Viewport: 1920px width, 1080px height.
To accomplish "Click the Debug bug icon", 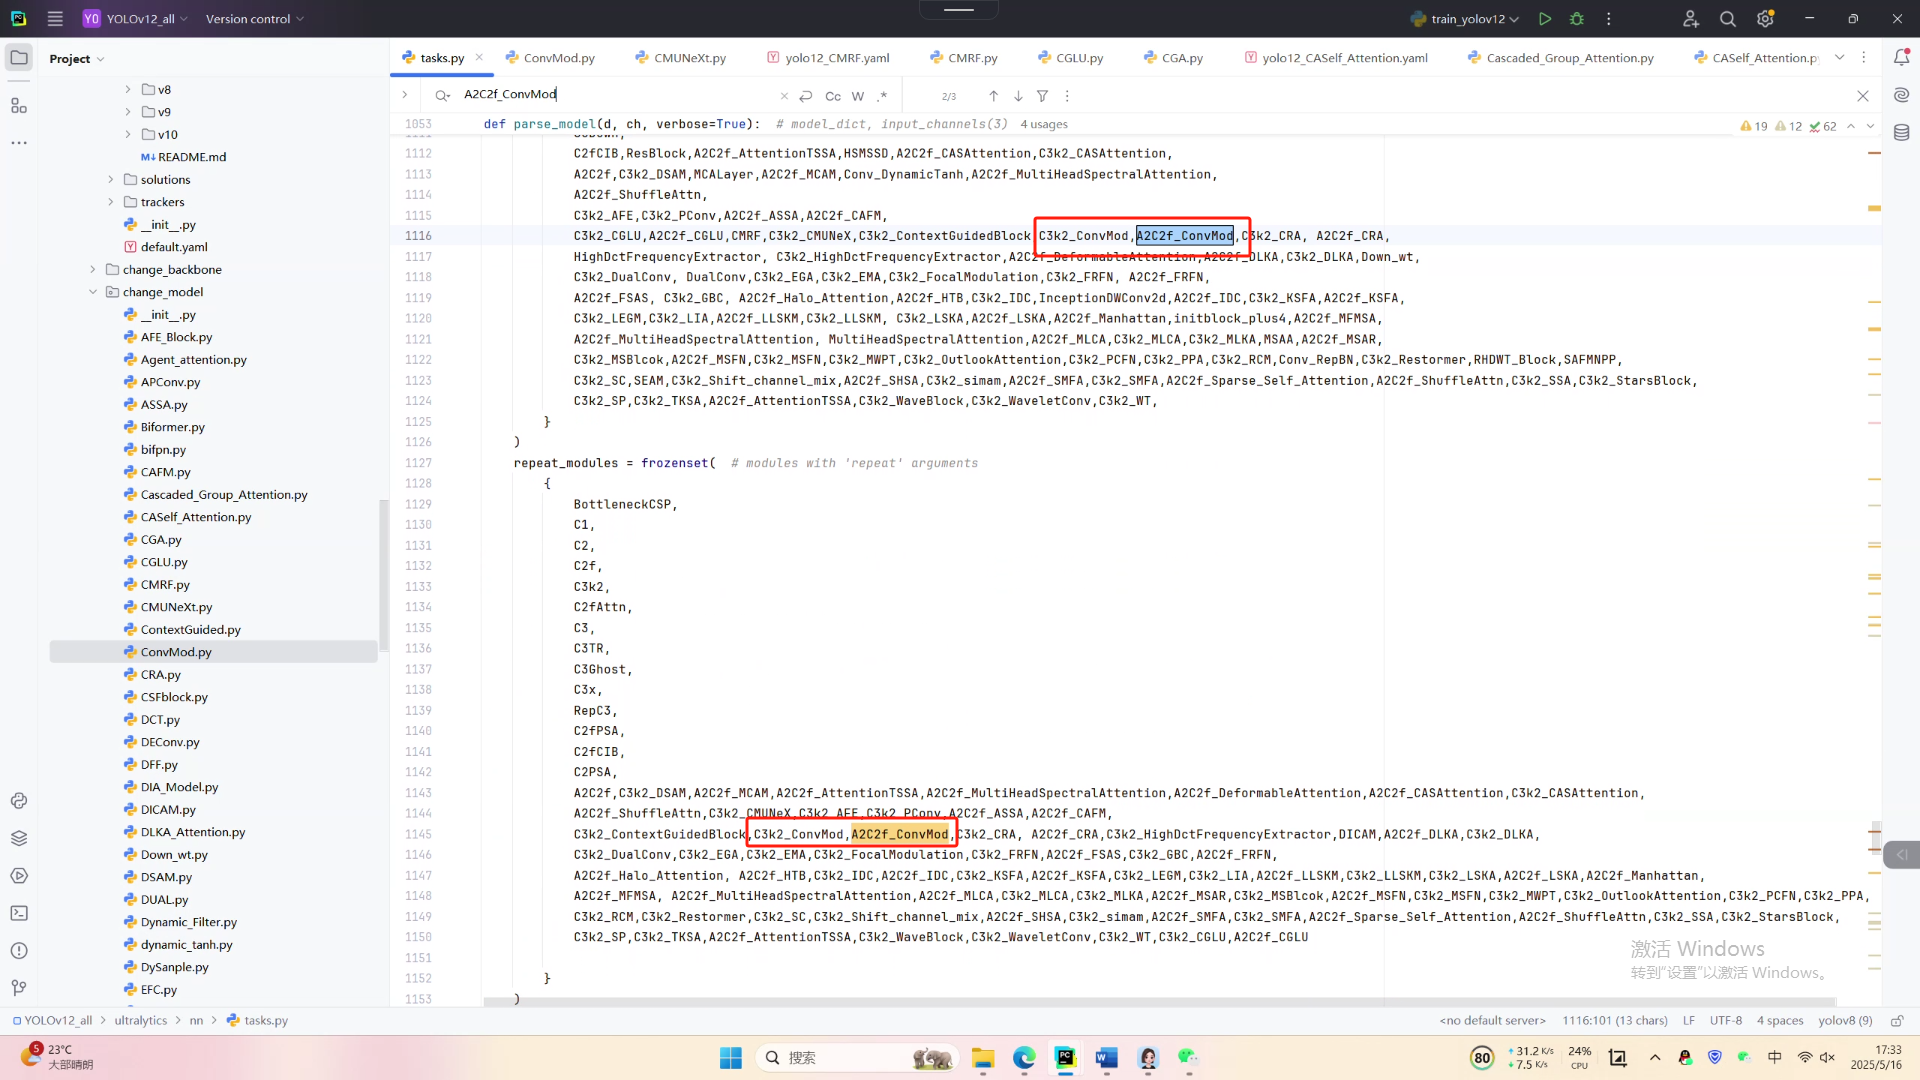I will [1577, 19].
